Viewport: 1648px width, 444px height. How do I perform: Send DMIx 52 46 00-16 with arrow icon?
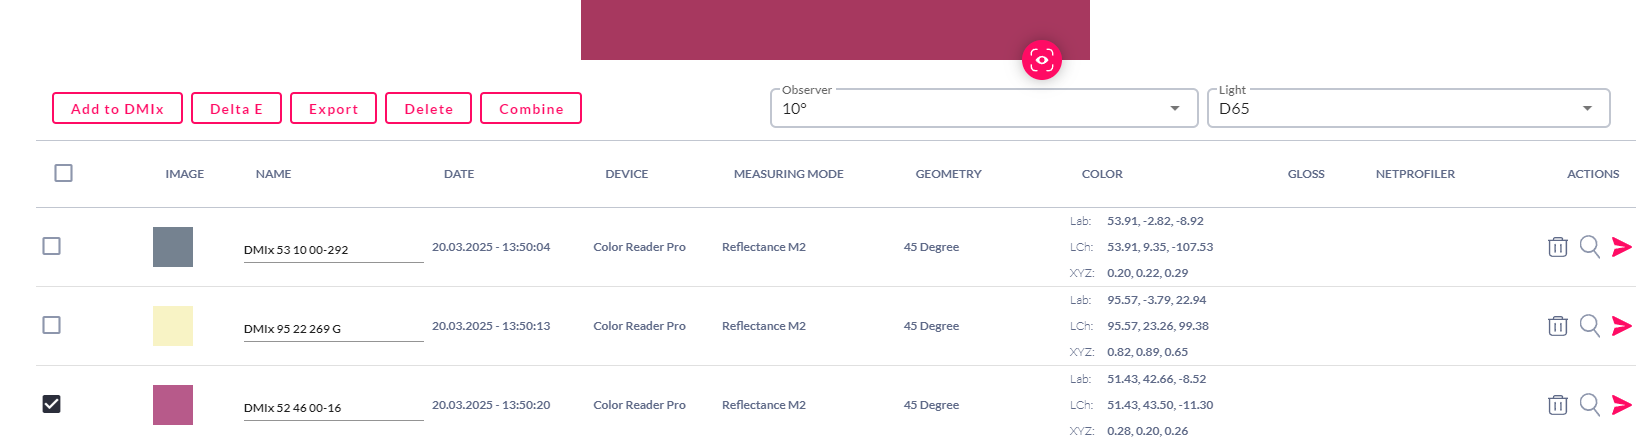point(1622,405)
